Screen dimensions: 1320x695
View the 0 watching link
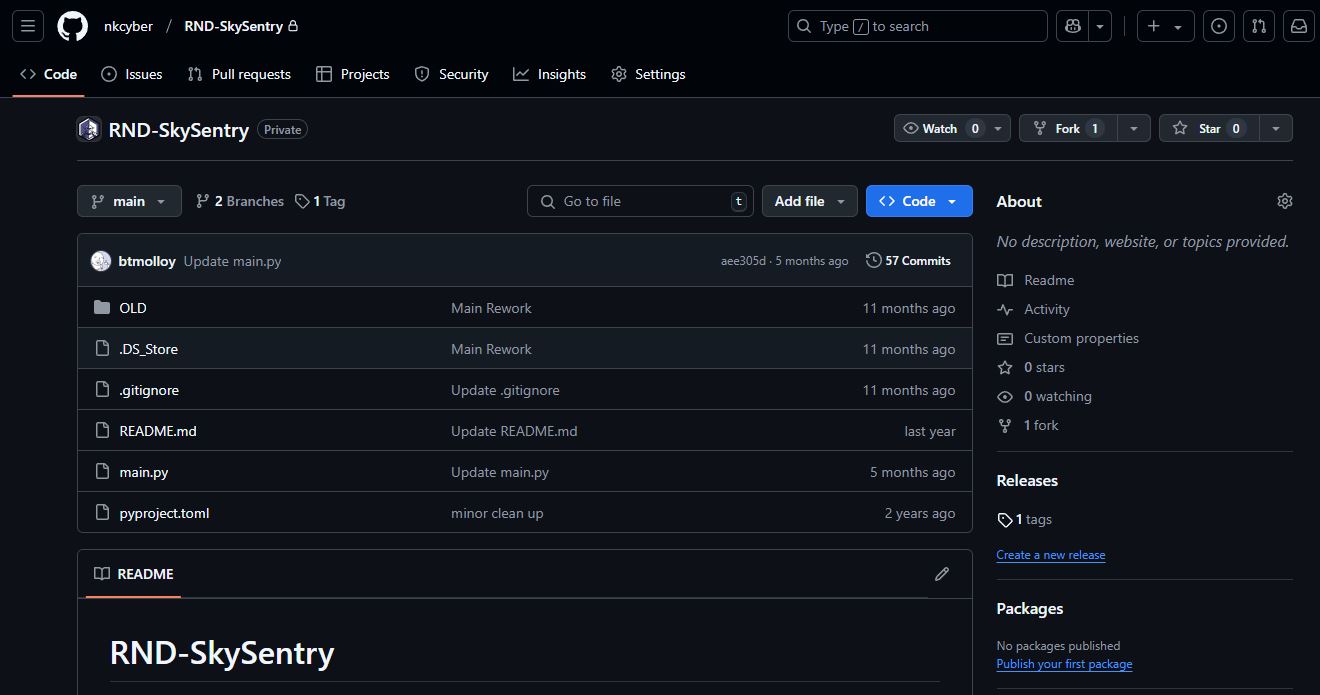(1045, 396)
